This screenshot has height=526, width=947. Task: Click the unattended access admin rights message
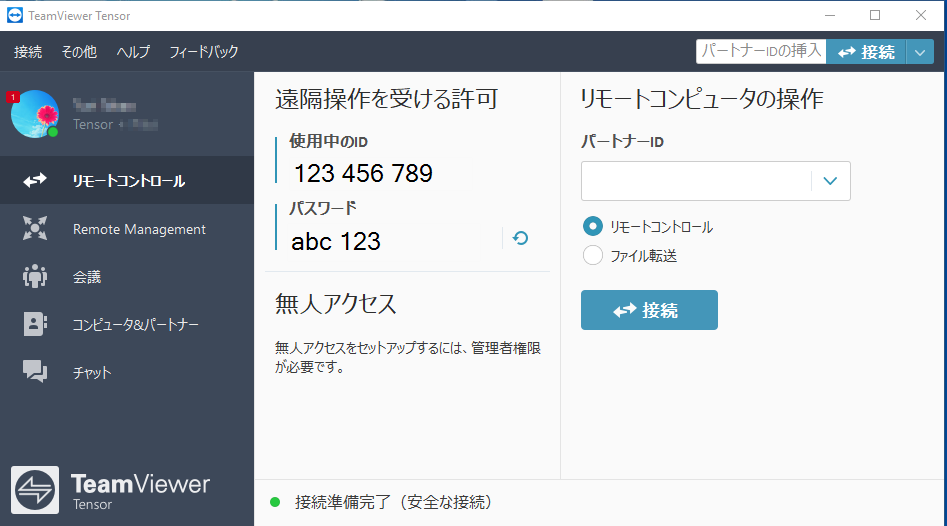coord(408,357)
